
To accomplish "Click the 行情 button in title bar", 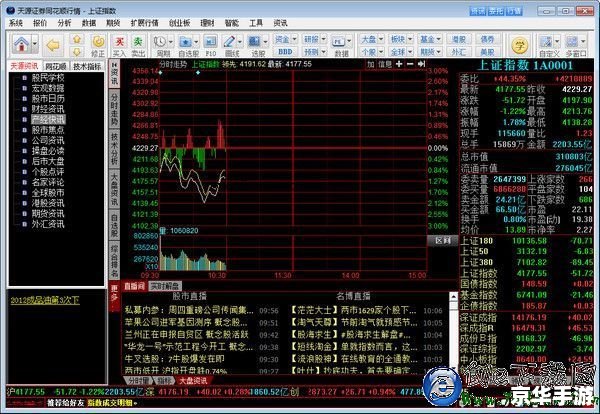I will (x=514, y=11).
